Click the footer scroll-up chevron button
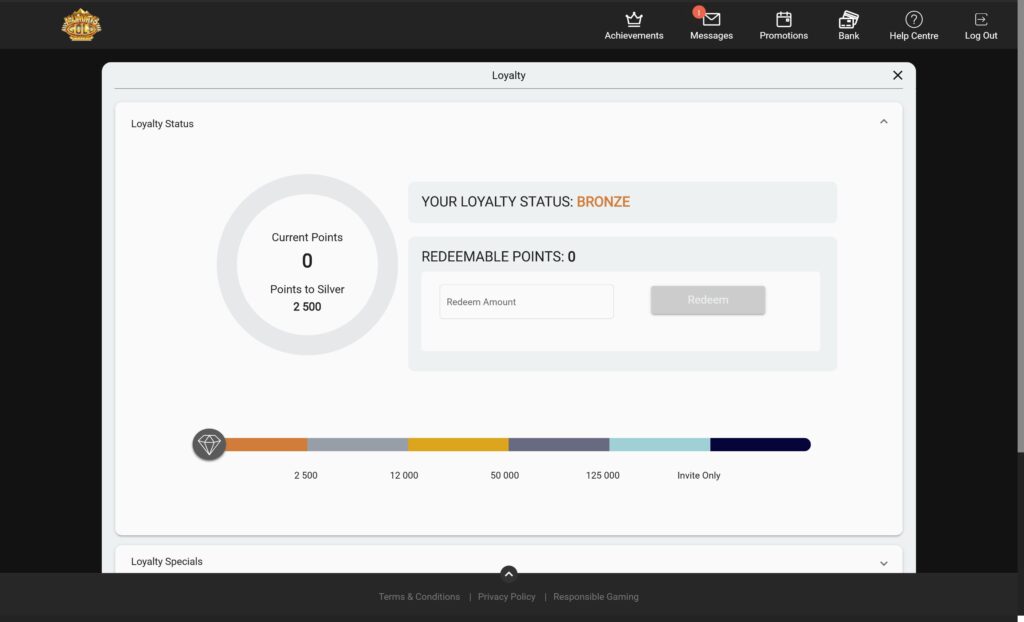Image resolution: width=1024 pixels, height=622 pixels. point(509,574)
